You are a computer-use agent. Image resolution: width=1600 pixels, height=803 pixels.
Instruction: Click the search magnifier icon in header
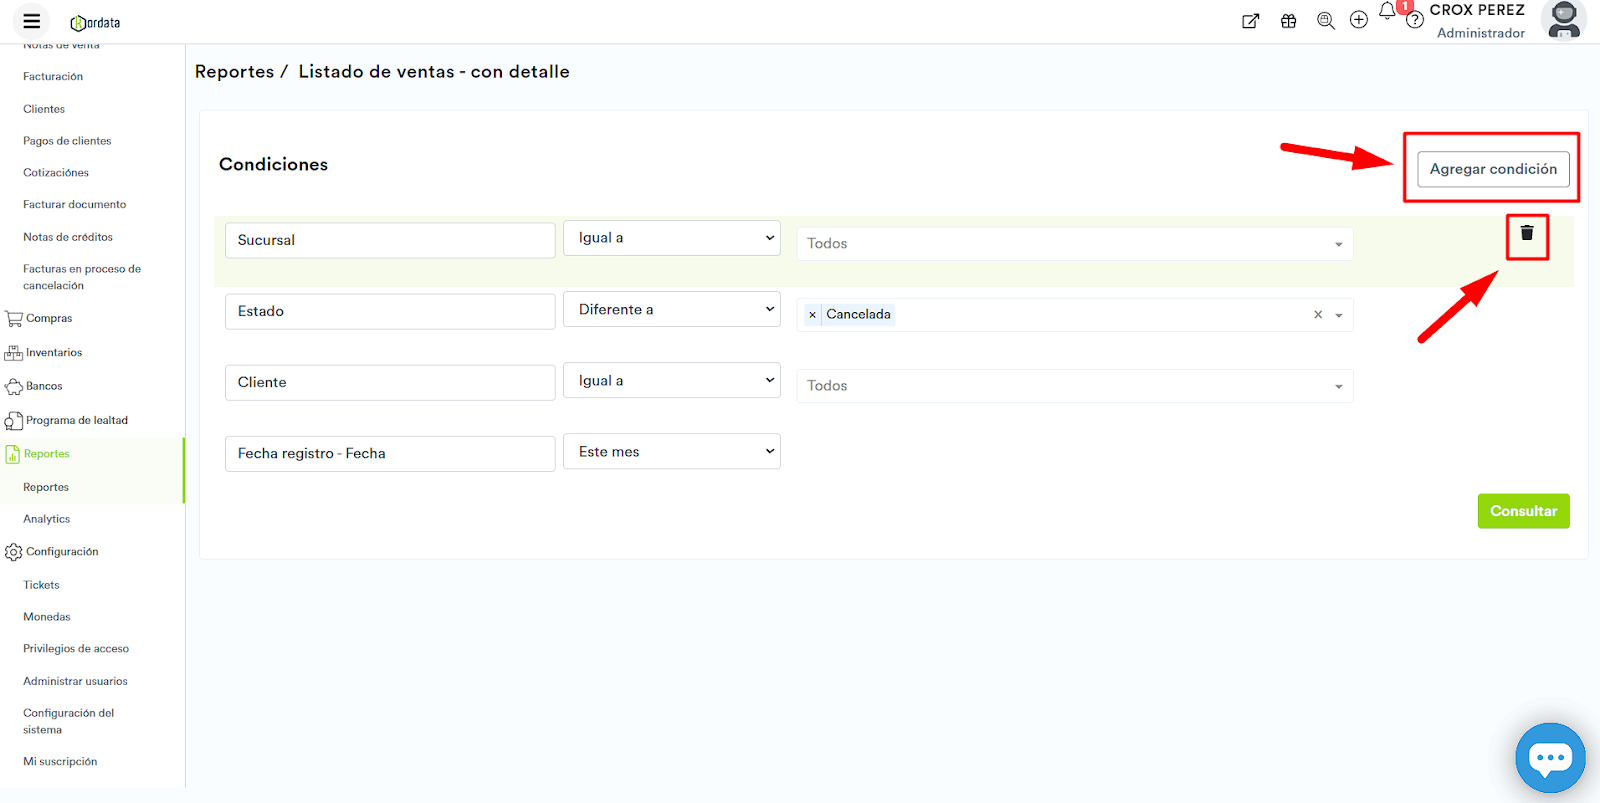click(1325, 21)
